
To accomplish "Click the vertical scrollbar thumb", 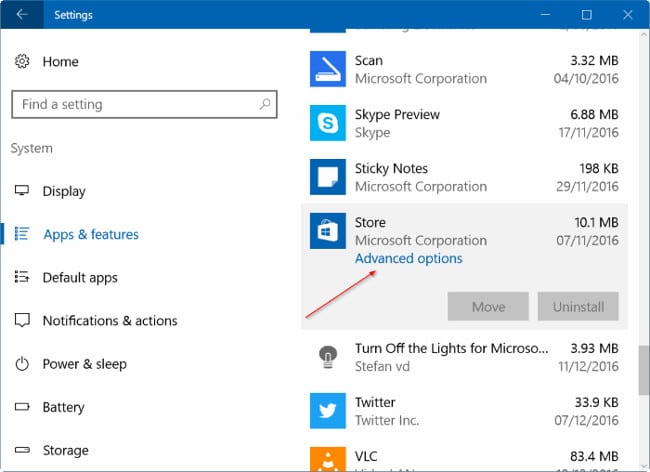I will [x=644, y=370].
